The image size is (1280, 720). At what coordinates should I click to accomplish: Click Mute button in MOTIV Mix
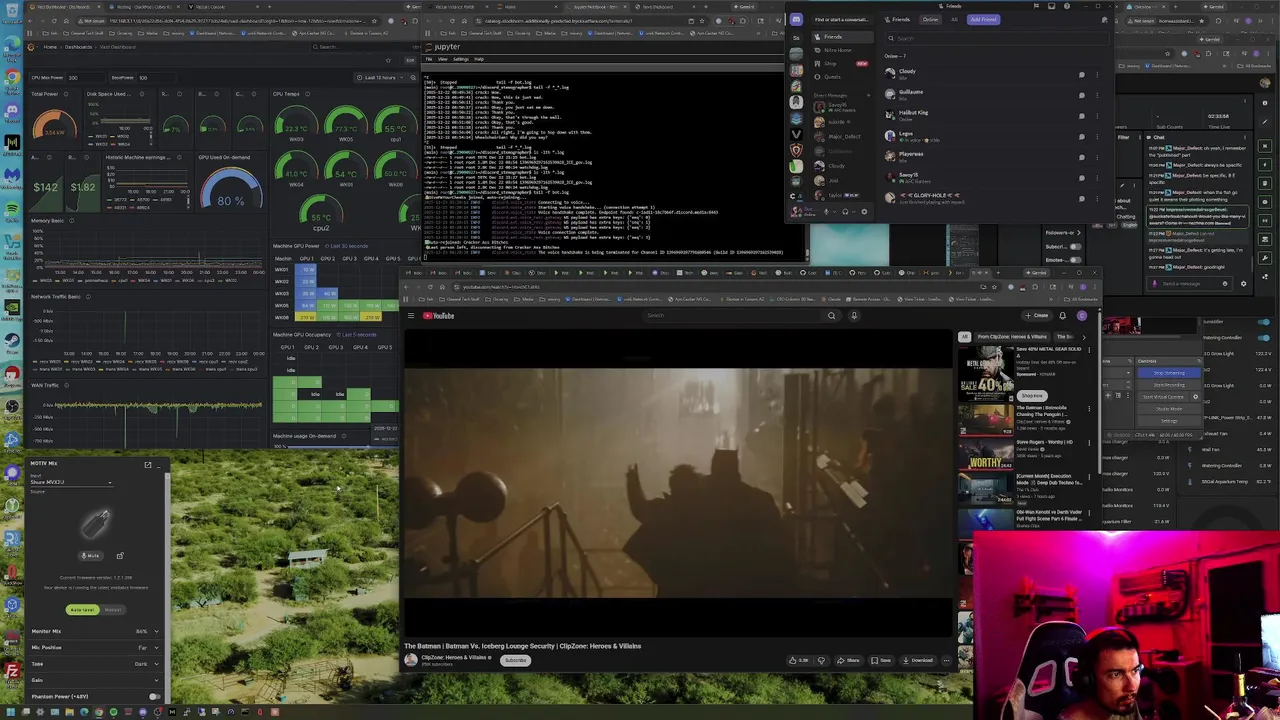(90, 556)
